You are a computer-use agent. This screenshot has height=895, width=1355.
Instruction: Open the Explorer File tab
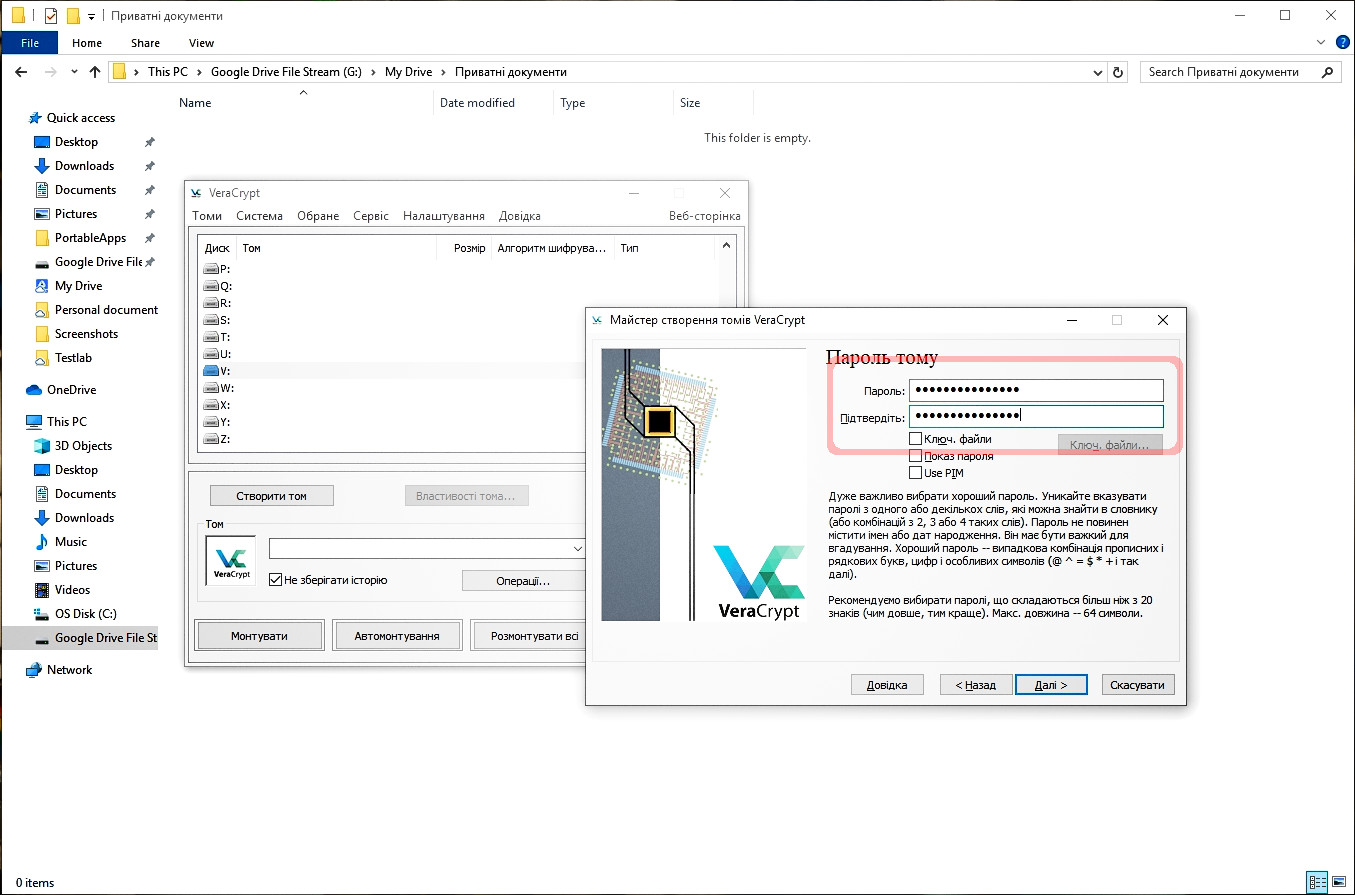[29, 43]
